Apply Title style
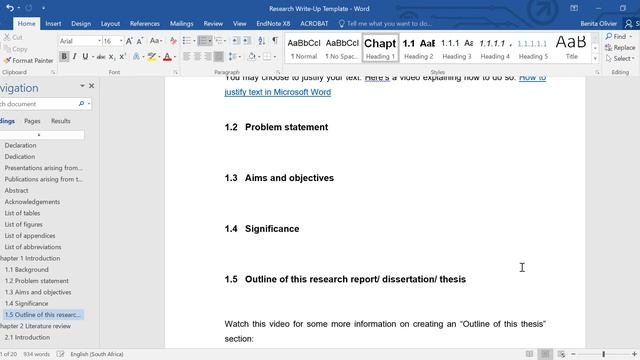Viewport: 640px width, 360px height. [571, 48]
